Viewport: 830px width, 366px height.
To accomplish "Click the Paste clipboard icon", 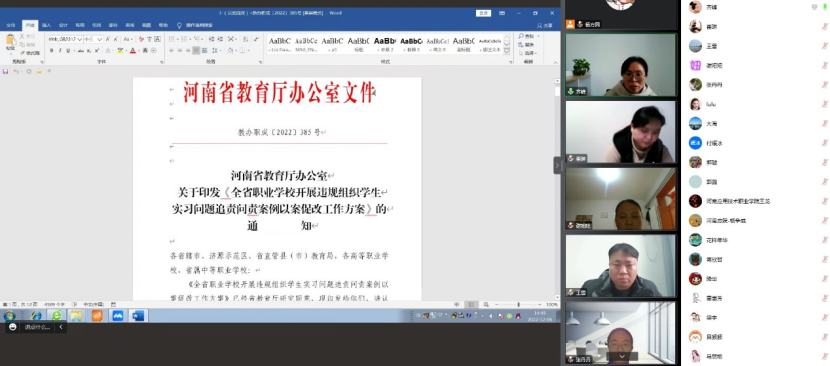I will pyautogui.click(x=10, y=40).
